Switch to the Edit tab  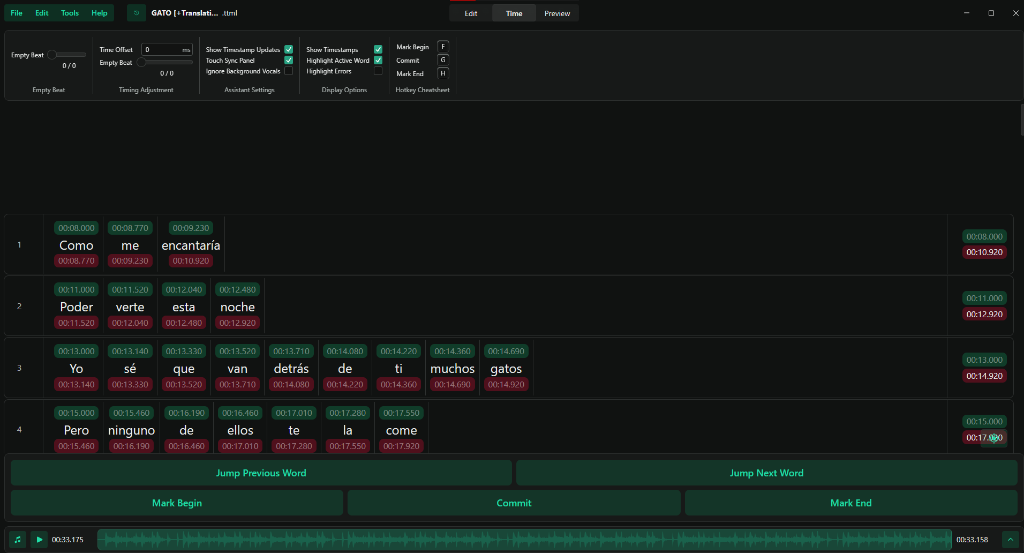point(471,13)
